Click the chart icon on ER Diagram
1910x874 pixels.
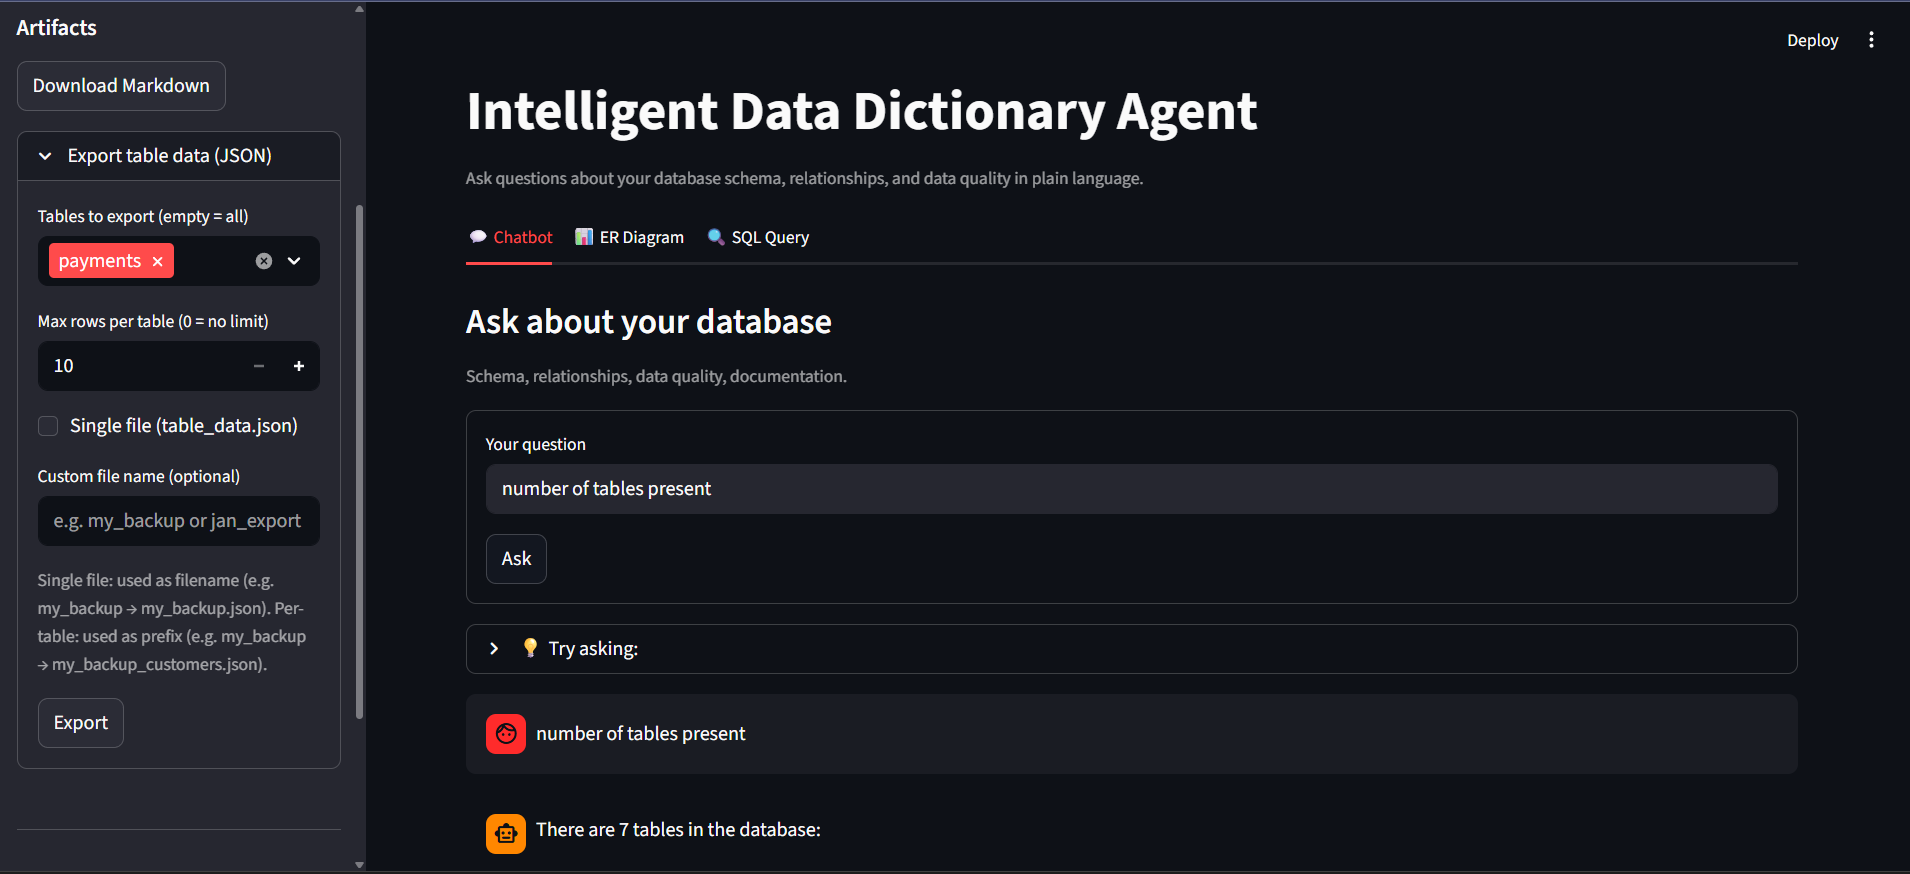[x=584, y=237]
